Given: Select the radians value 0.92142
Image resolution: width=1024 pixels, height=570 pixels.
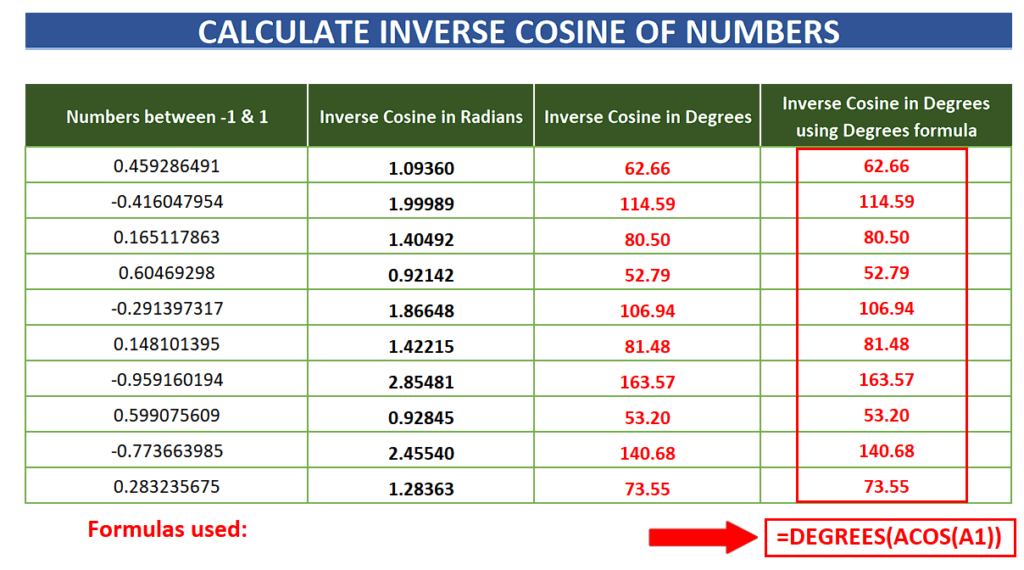Looking at the screenshot, I should tap(421, 276).
